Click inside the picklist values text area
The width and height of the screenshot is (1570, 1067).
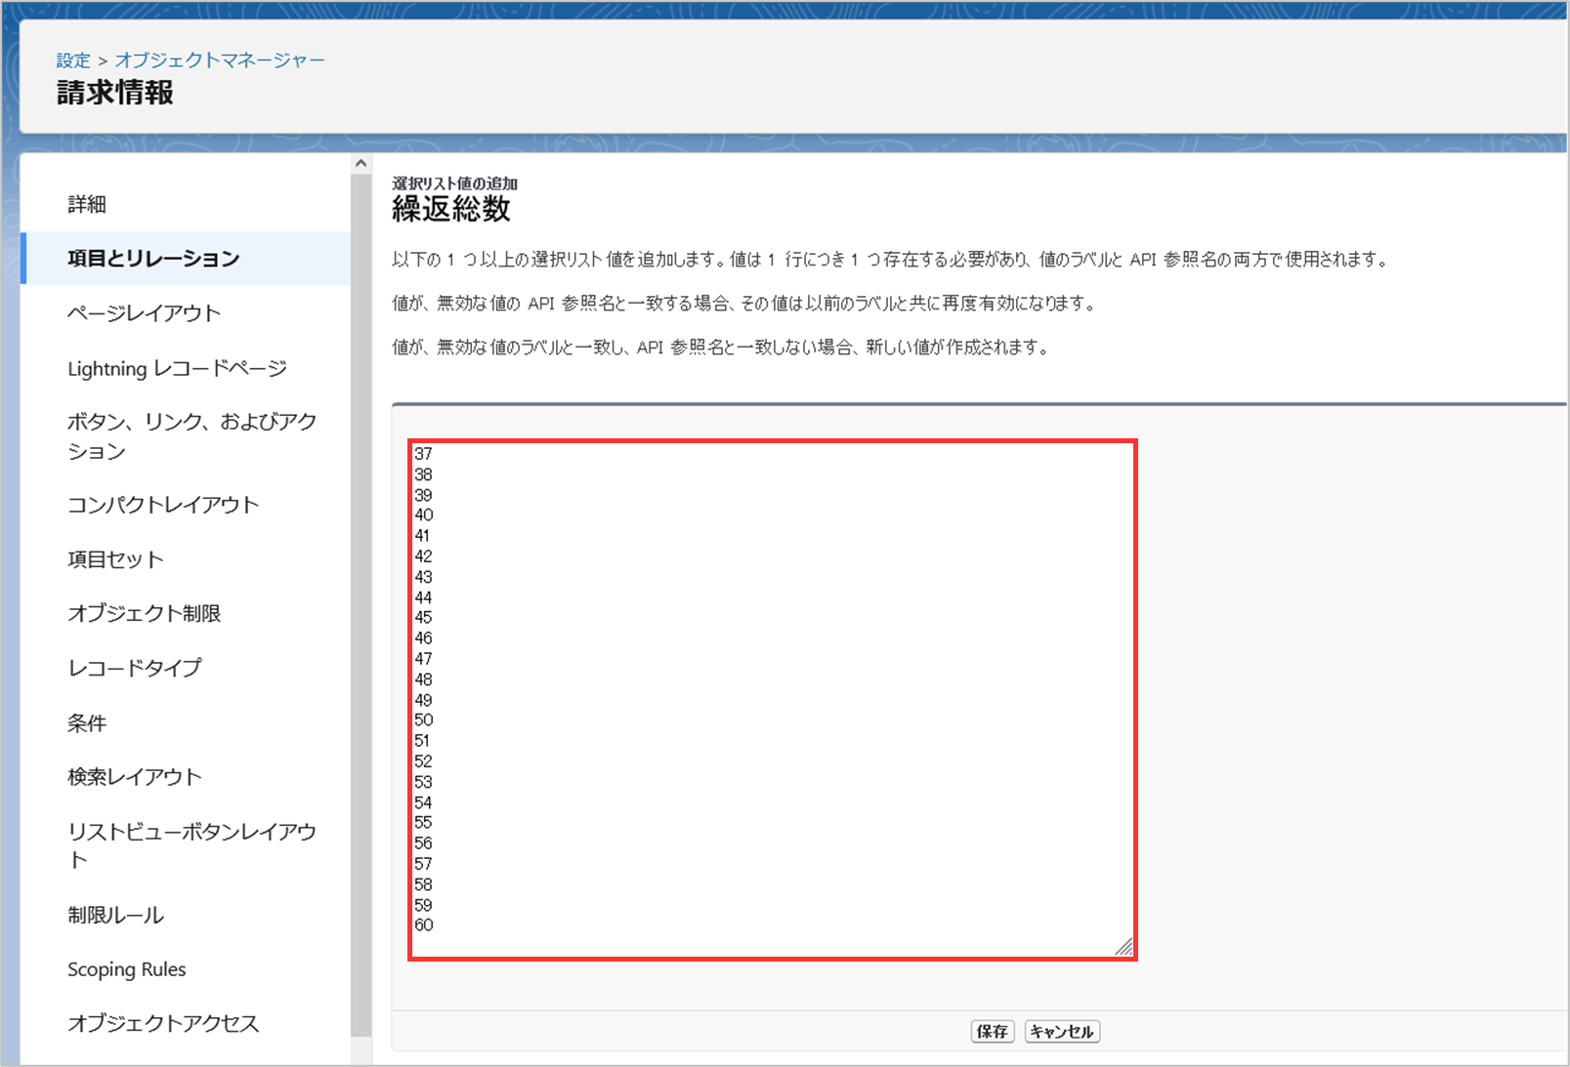[x=772, y=700]
